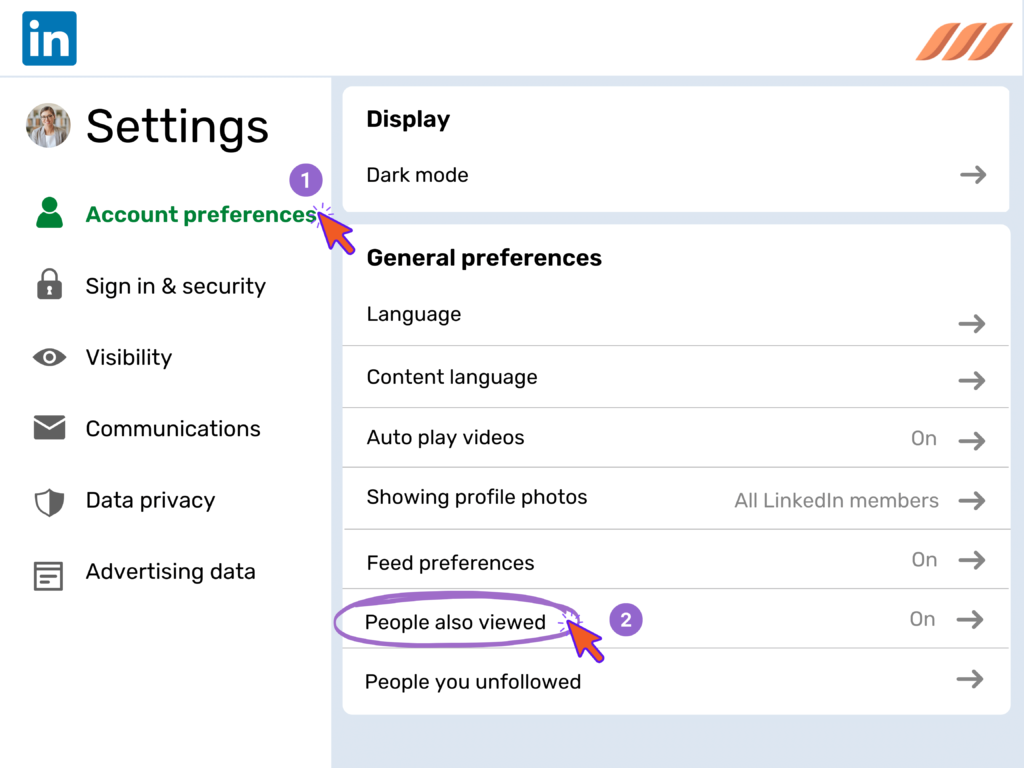The image size is (1024, 768).
Task: Click the Advertising data document icon
Action: [48, 571]
